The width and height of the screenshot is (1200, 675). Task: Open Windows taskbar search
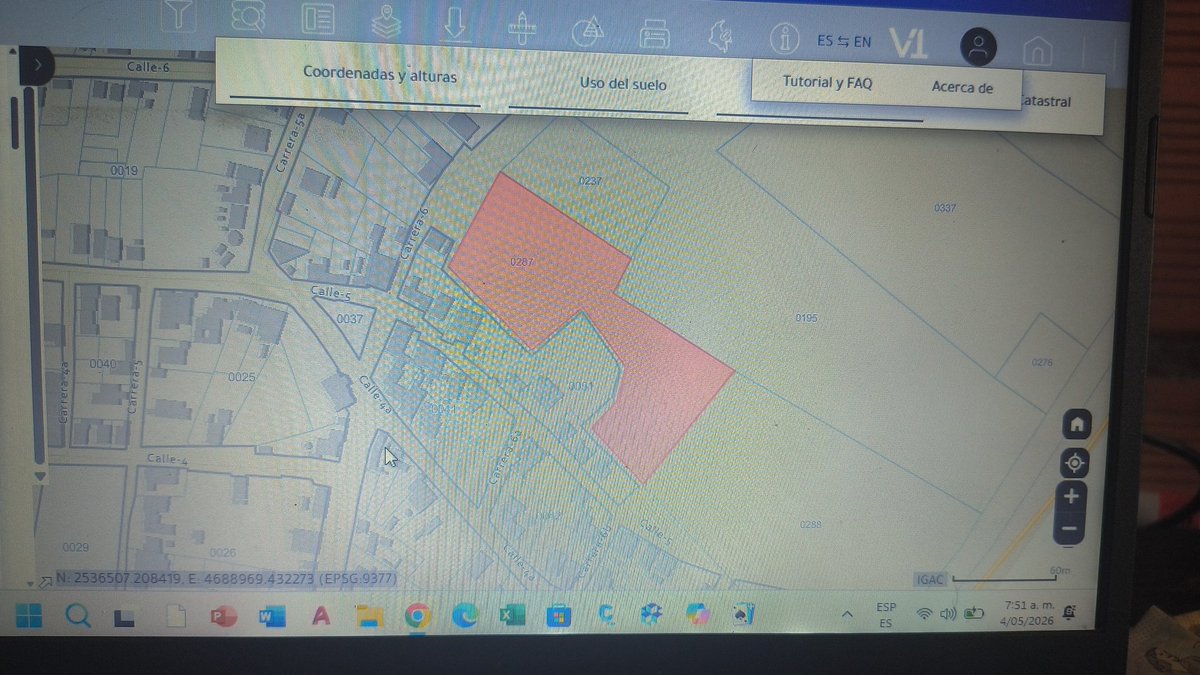[78, 617]
